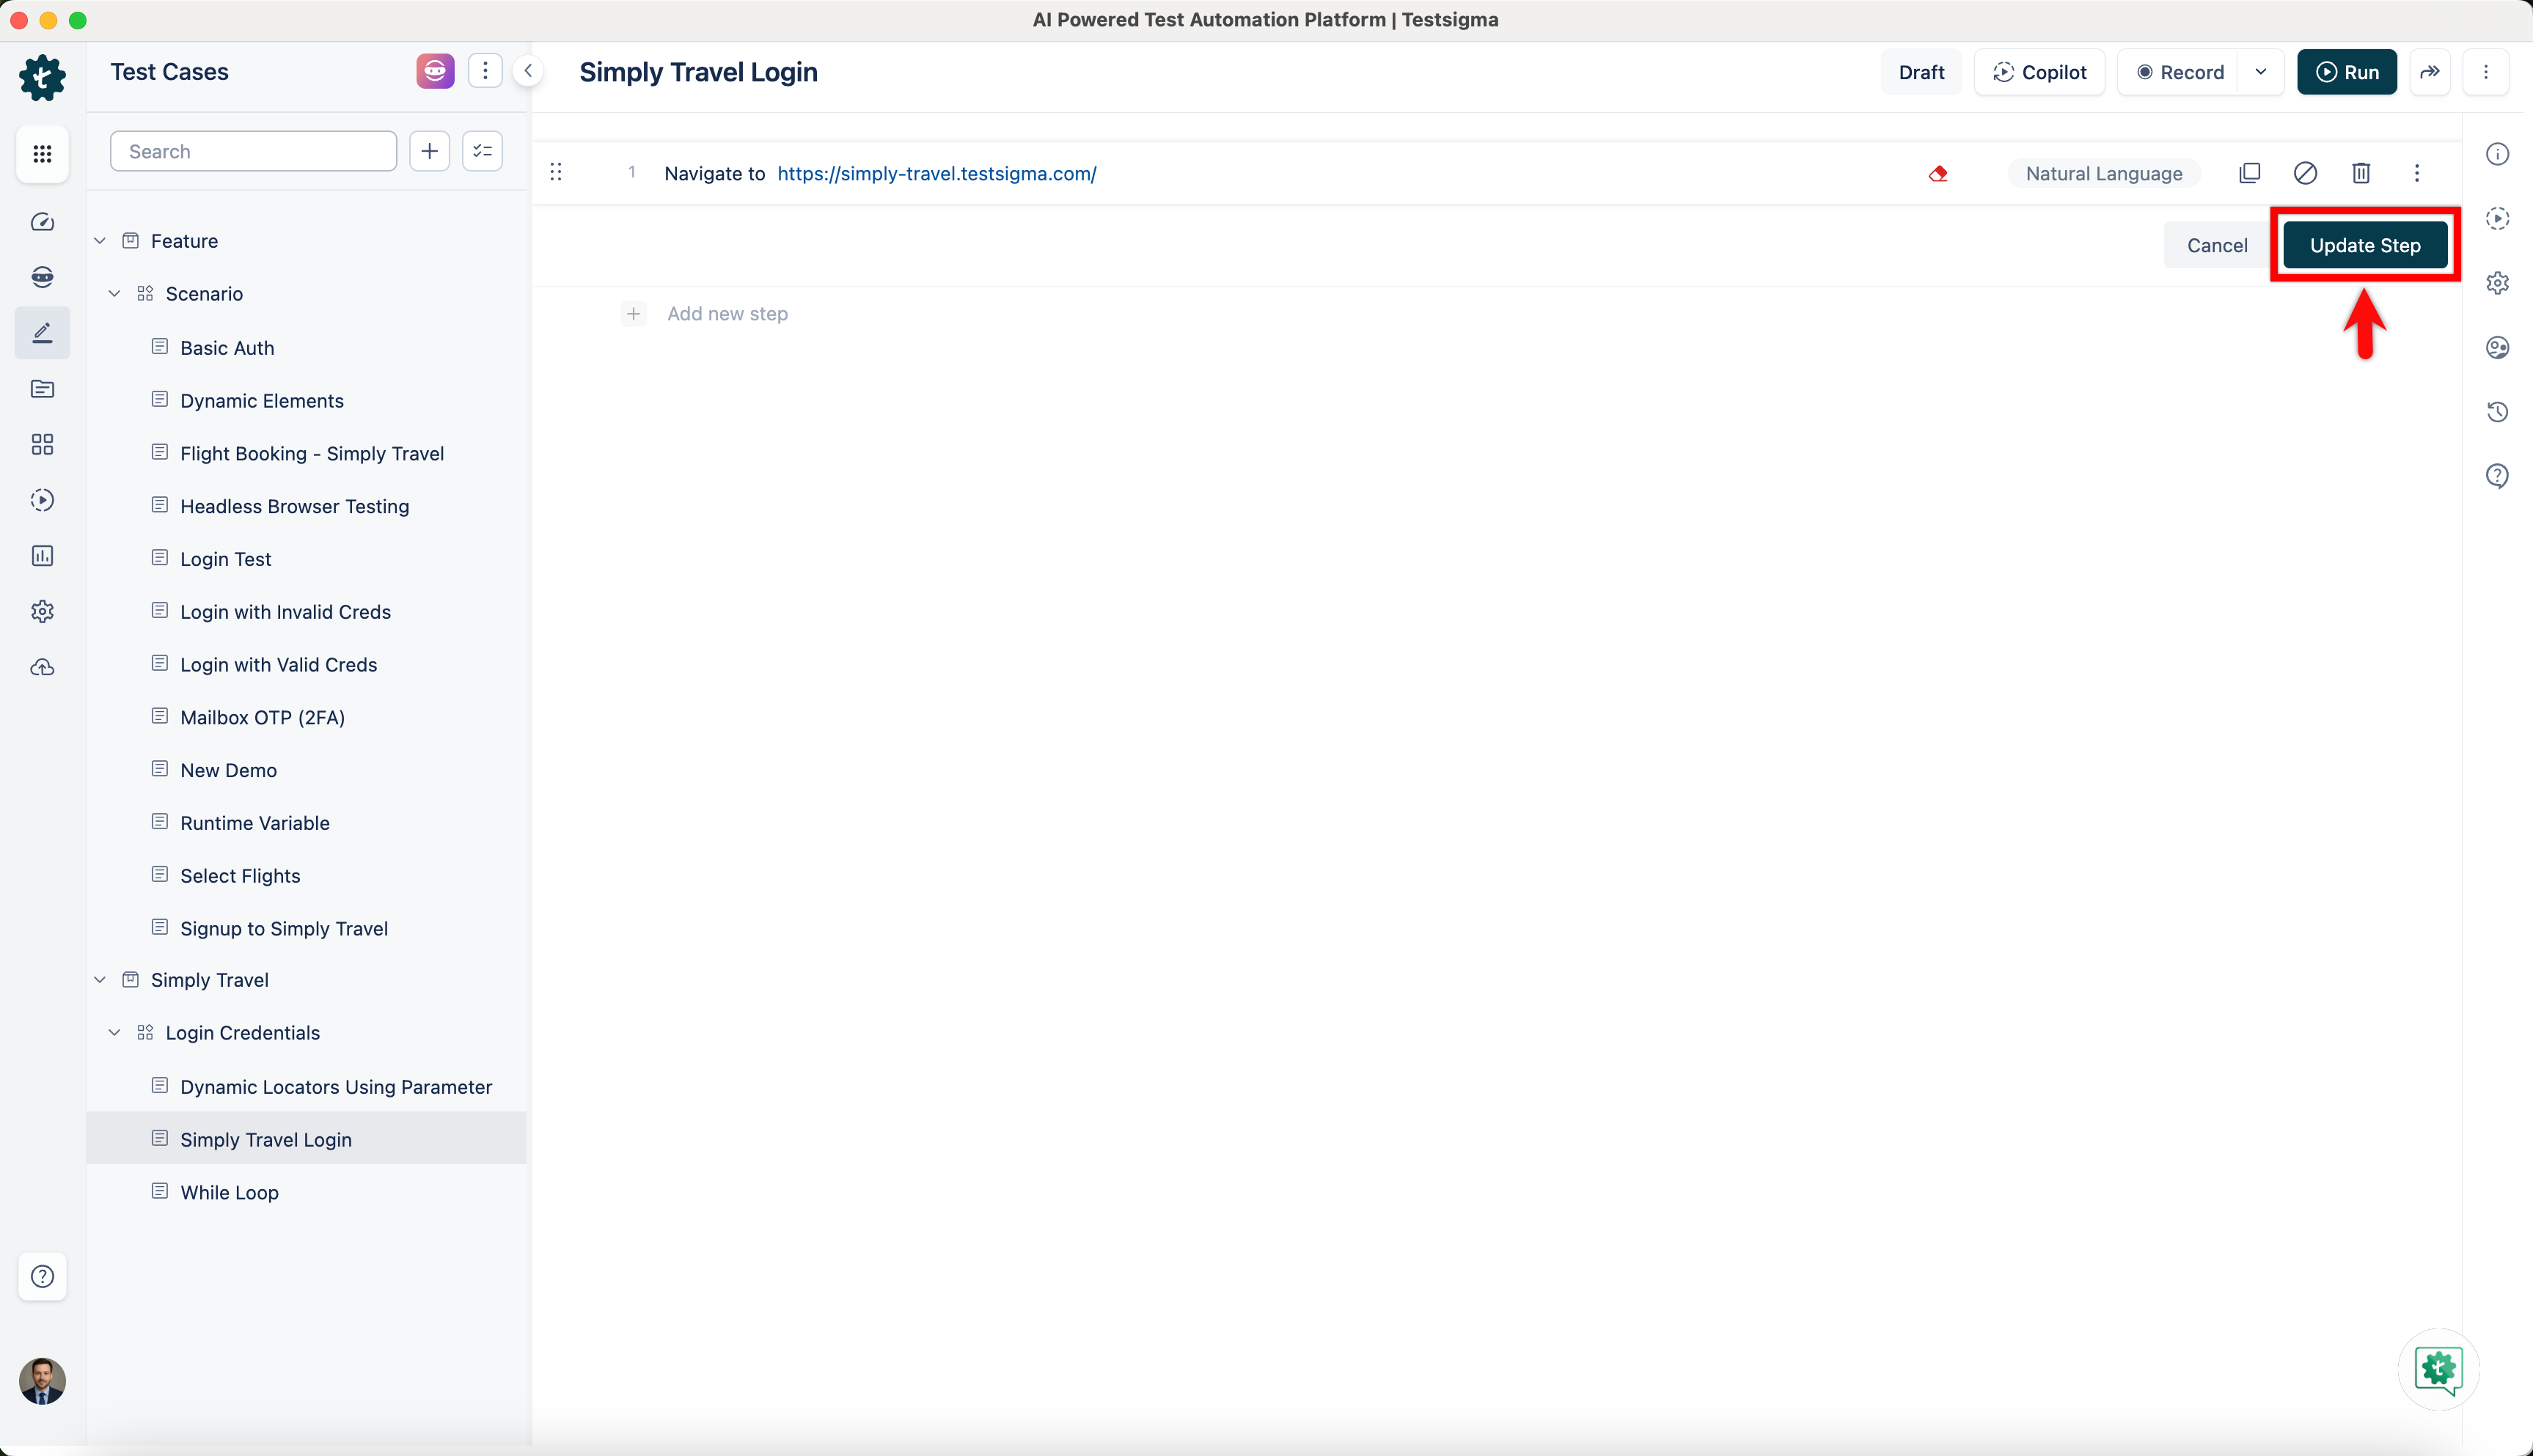Click the disable step circle-slash icon

tap(2305, 173)
